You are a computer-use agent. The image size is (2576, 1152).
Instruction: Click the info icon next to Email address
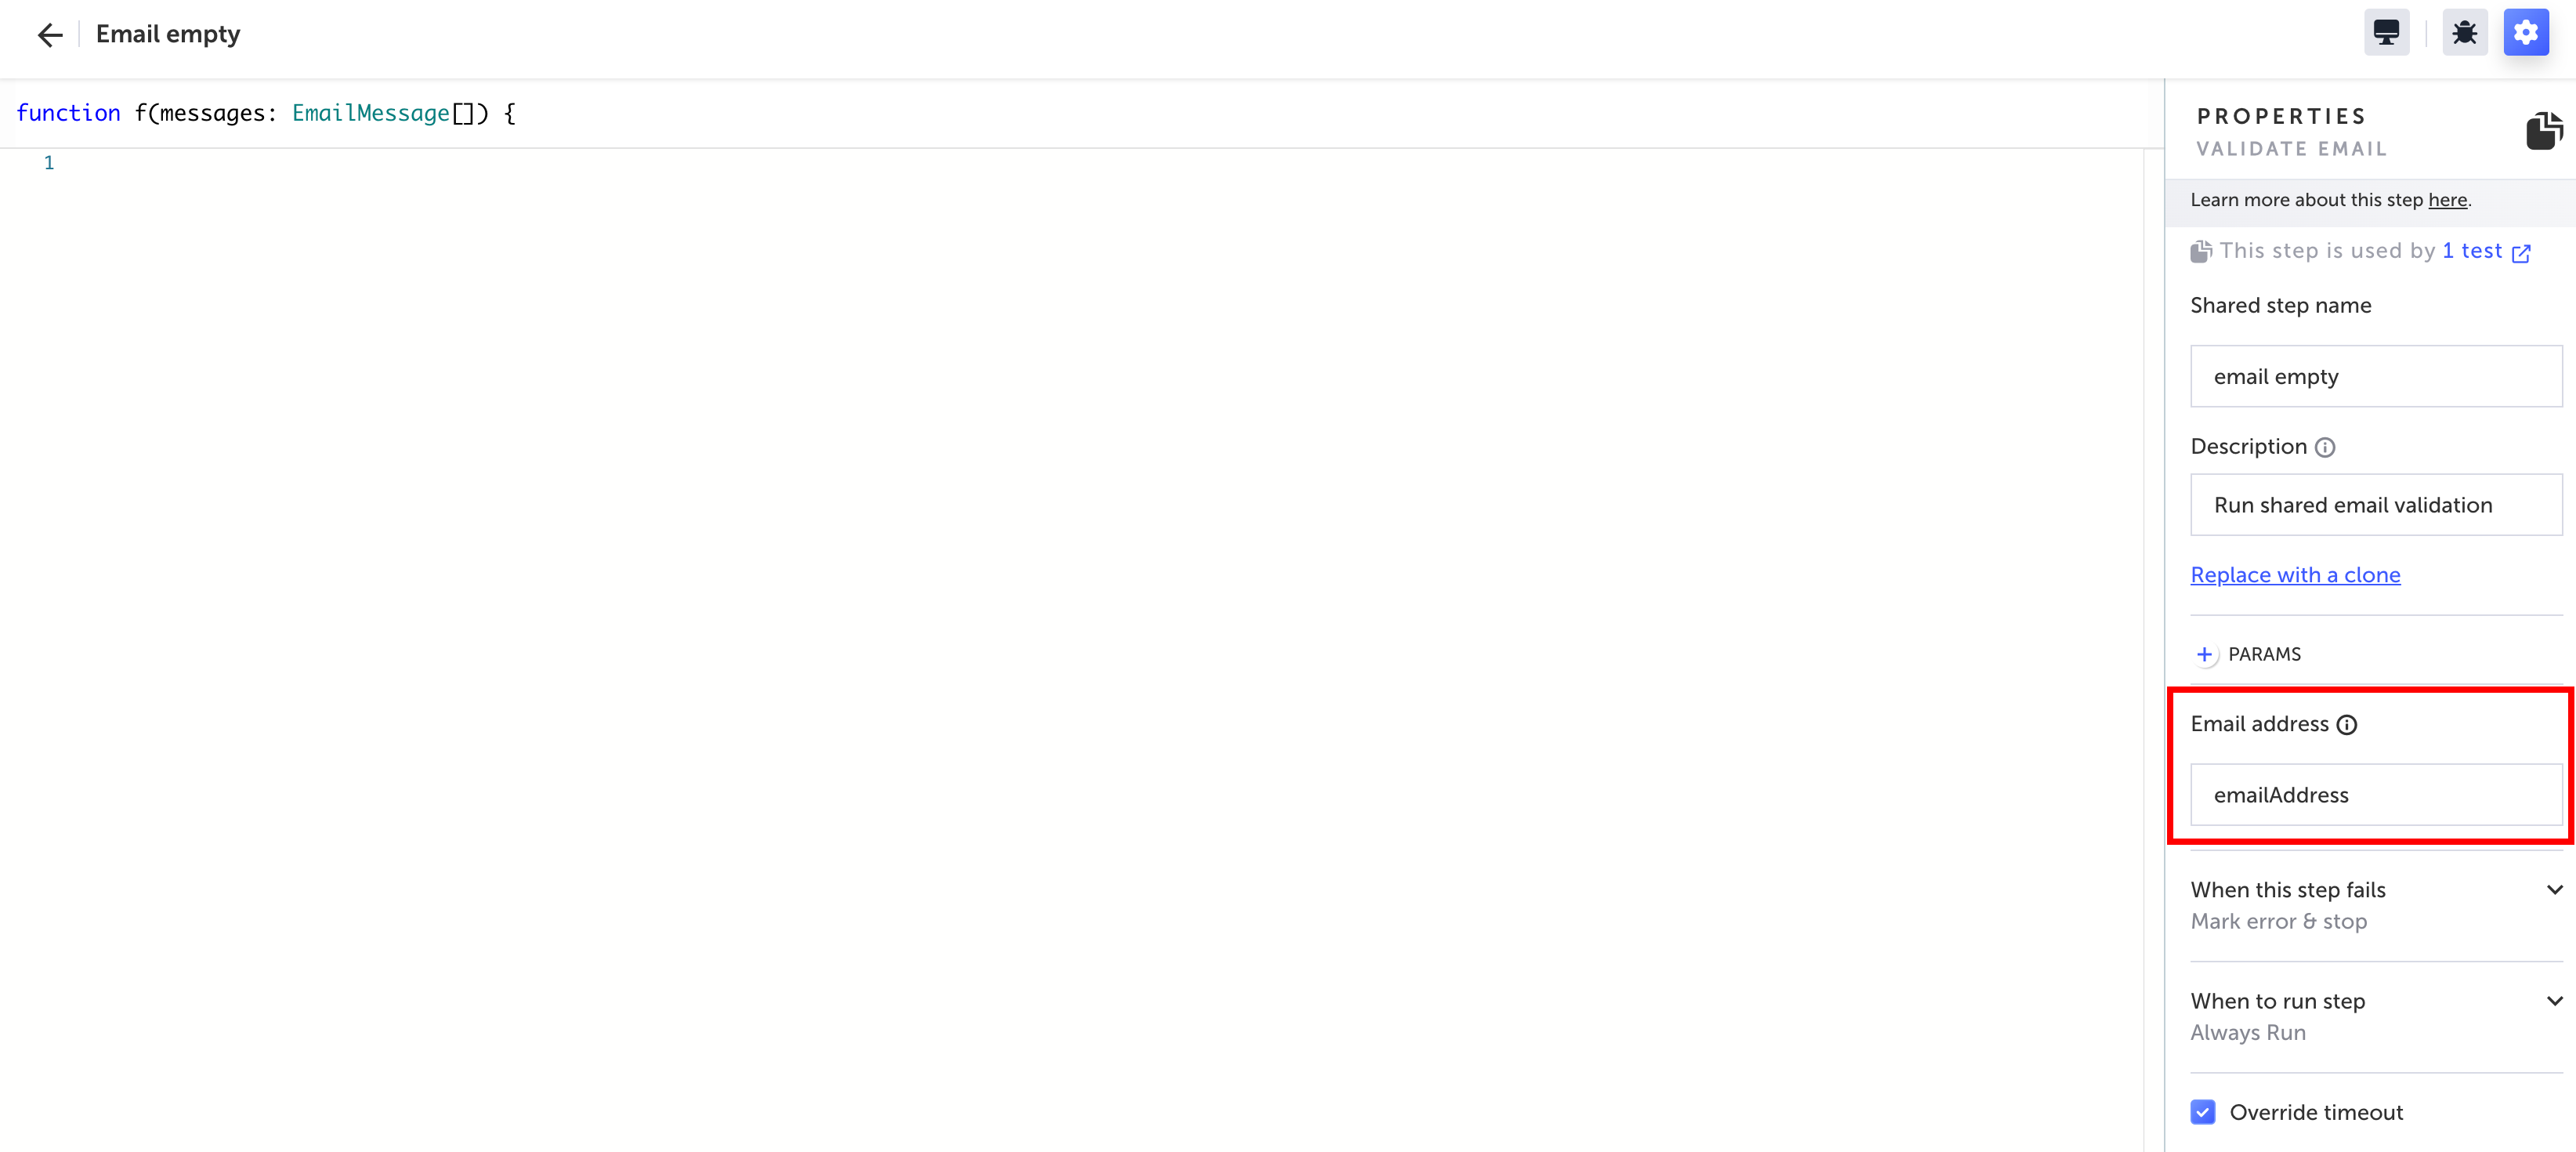pos(2346,725)
